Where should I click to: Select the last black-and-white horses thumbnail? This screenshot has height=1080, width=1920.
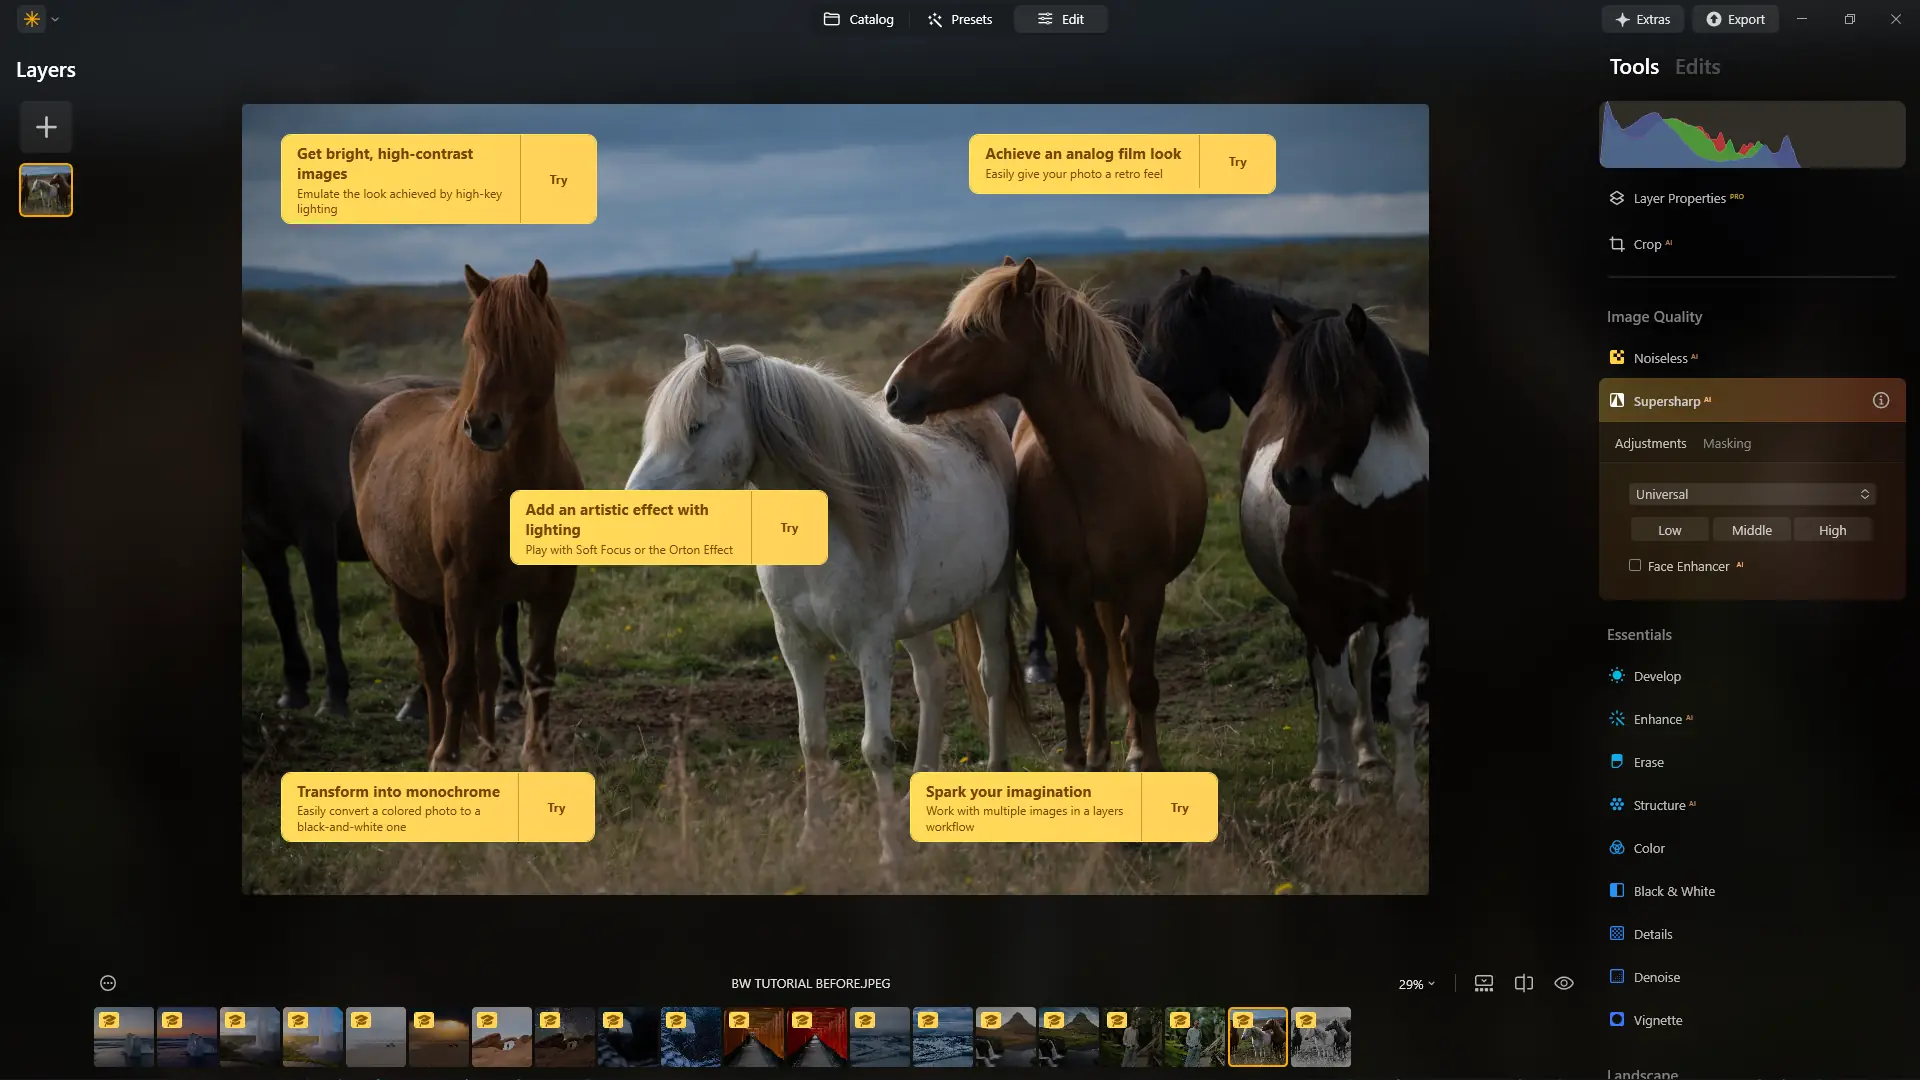click(x=1320, y=1037)
